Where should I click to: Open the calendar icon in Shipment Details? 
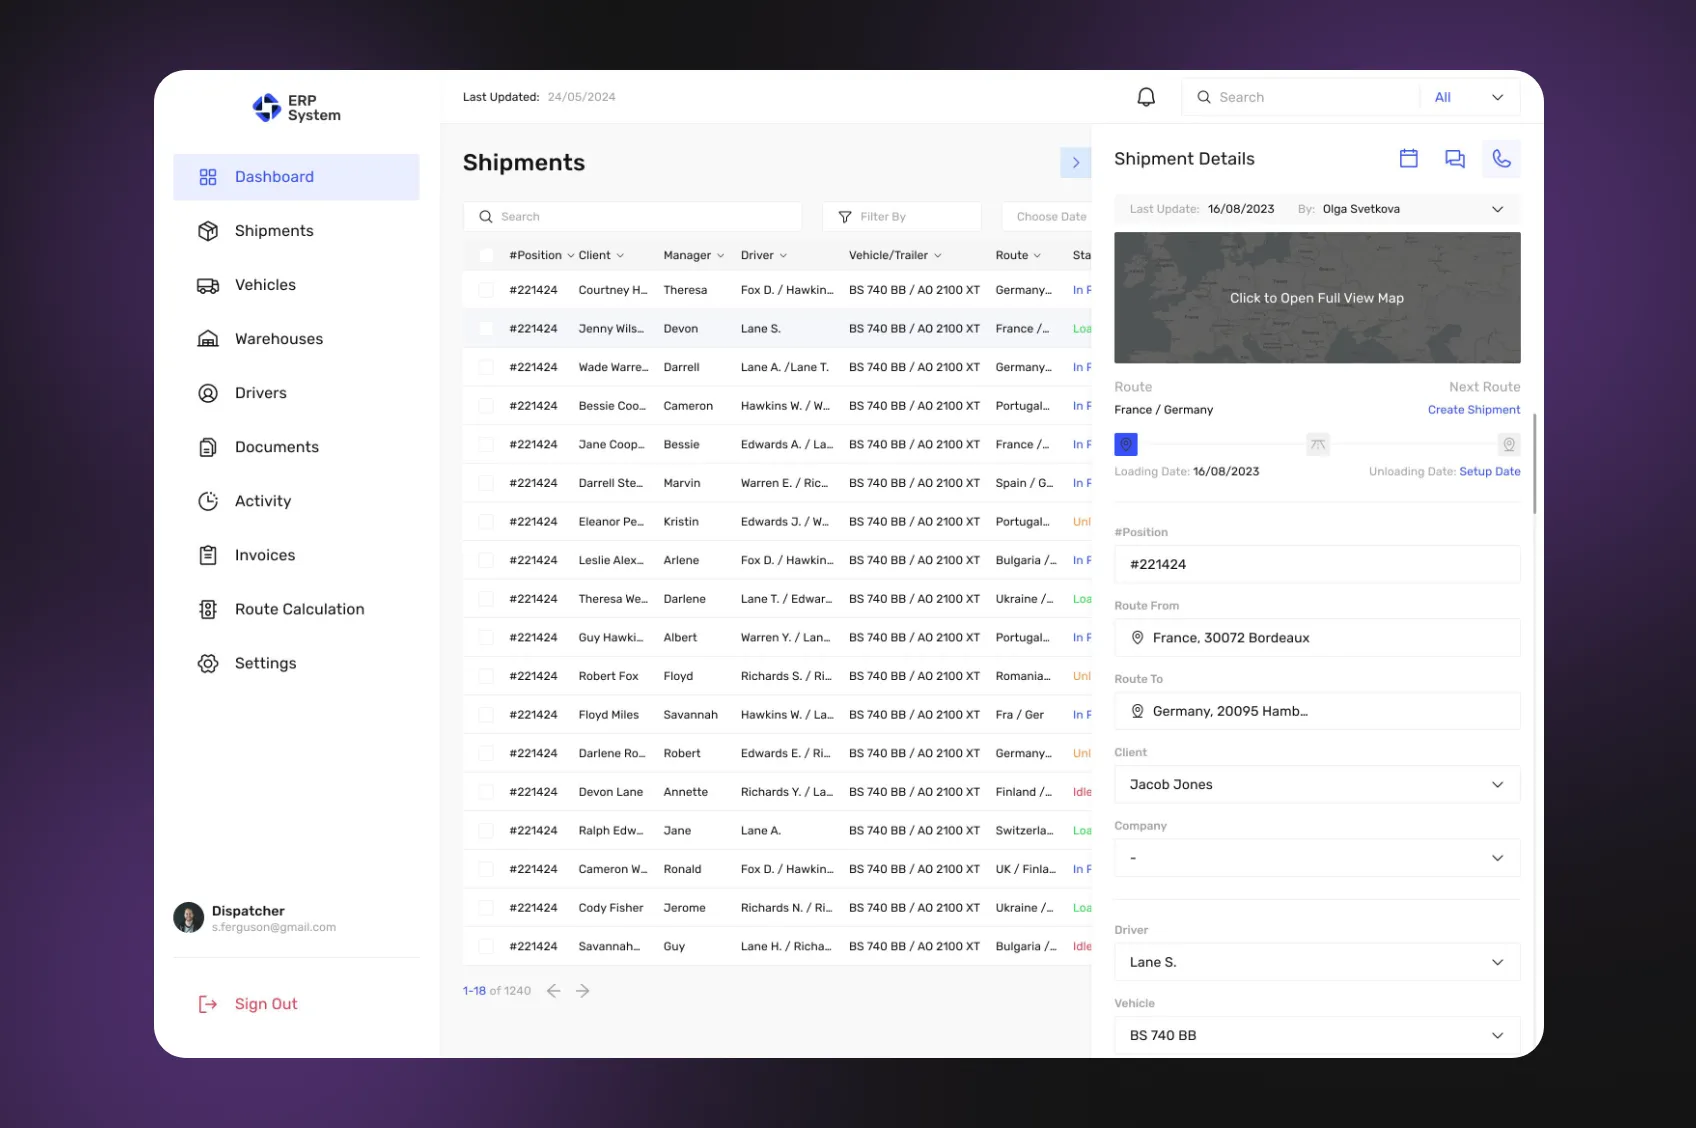point(1408,159)
